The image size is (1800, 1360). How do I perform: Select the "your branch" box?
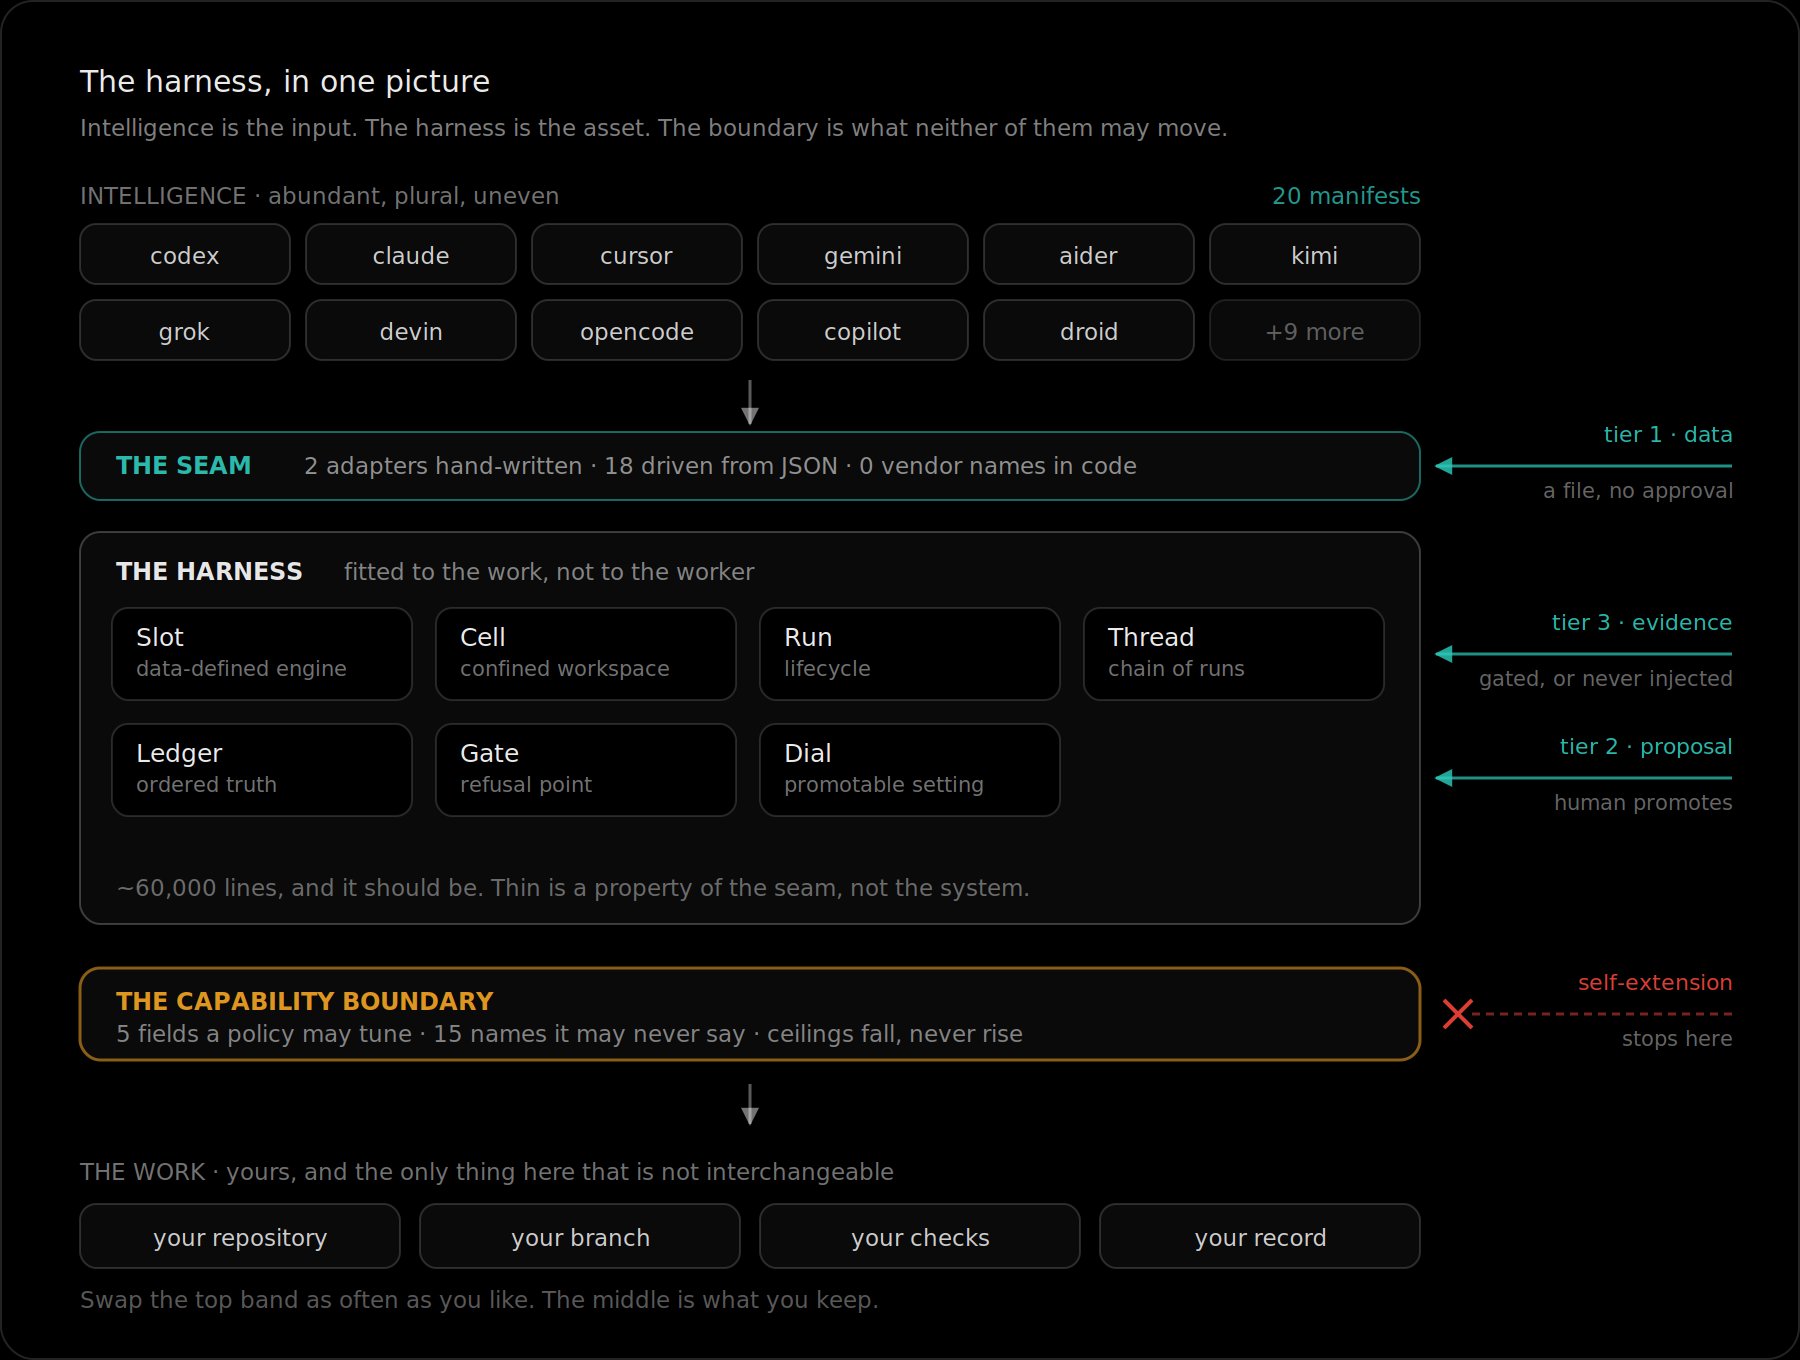pyautogui.click(x=580, y=1236)
